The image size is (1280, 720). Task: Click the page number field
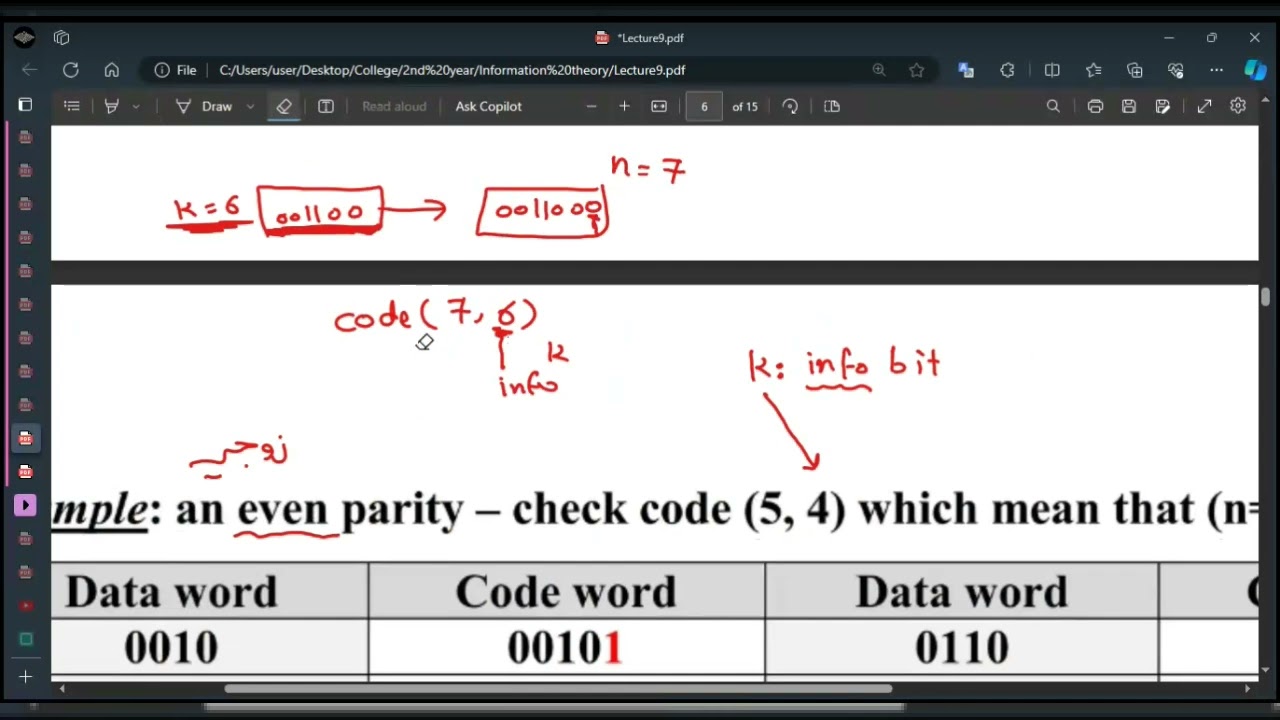pyautogui.click(x=704, y=106)
